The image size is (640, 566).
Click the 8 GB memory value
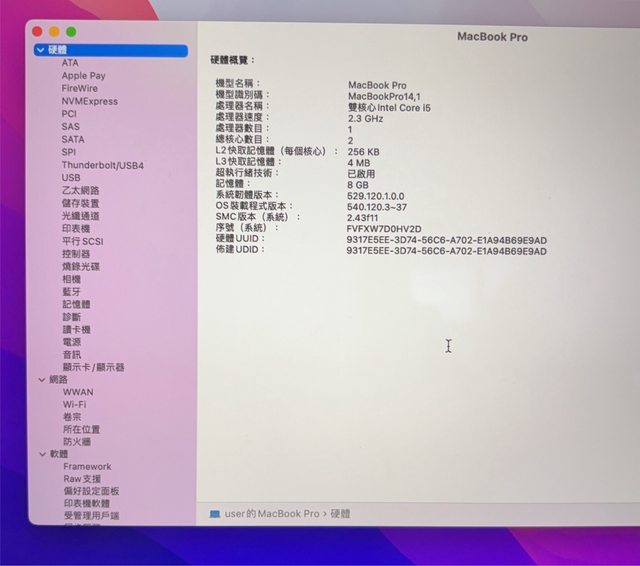358,185
